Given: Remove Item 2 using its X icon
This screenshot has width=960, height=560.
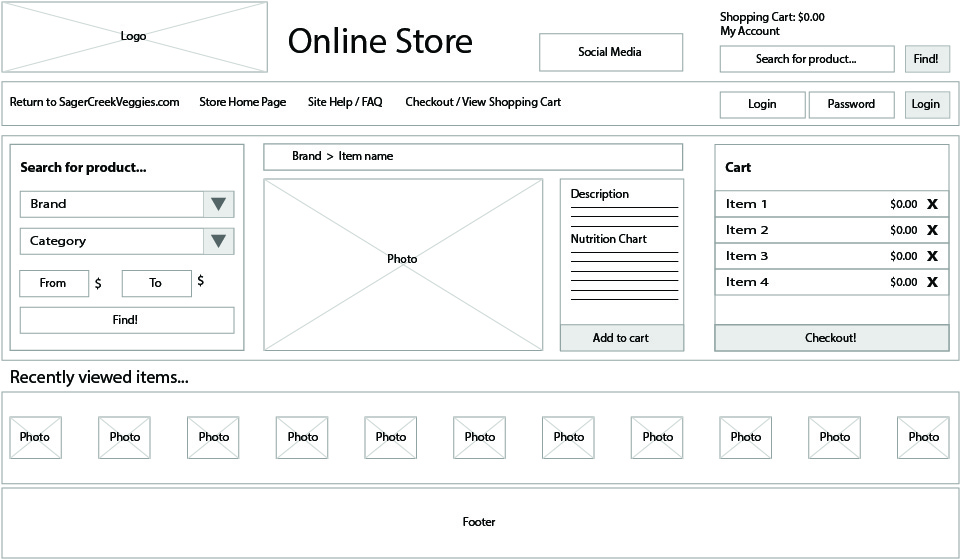Looking at the screenshot, I should coord(932,230).
